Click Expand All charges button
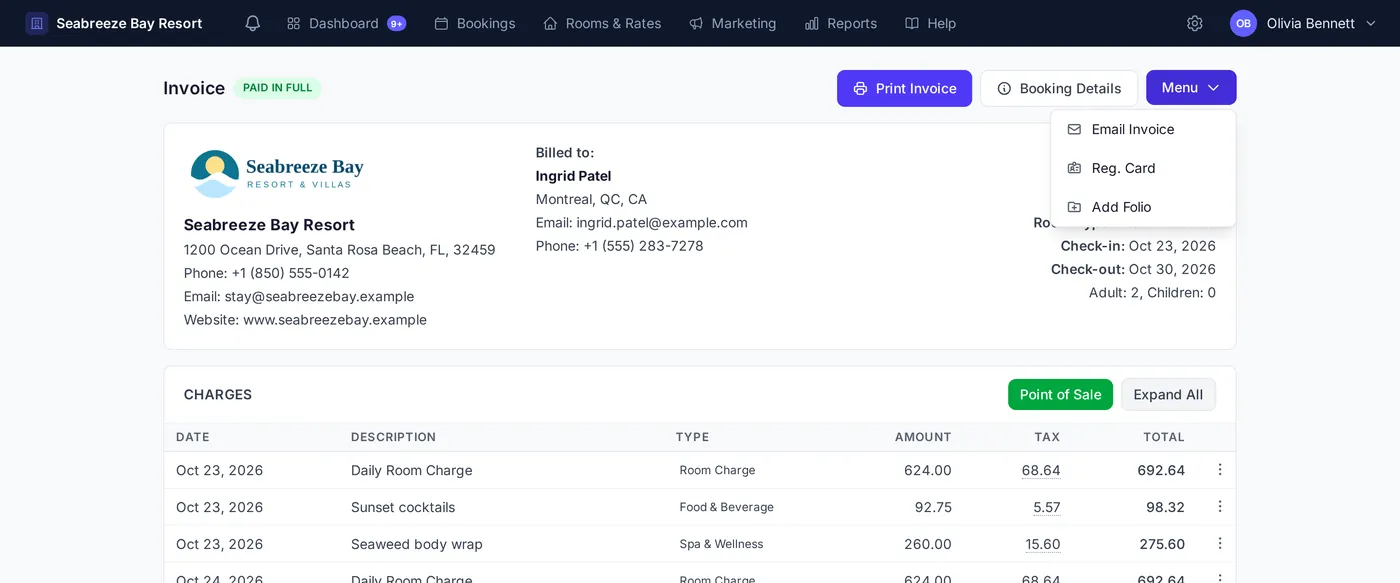This screenshot has width=1400, height=583. click(x=1168, y=395)
